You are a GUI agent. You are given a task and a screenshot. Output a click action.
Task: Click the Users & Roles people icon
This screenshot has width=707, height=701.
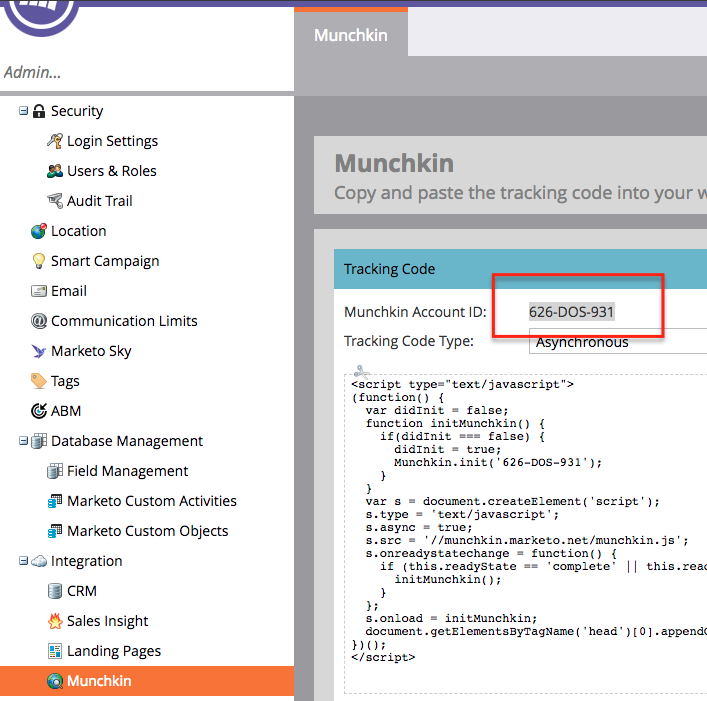(55, 171)
